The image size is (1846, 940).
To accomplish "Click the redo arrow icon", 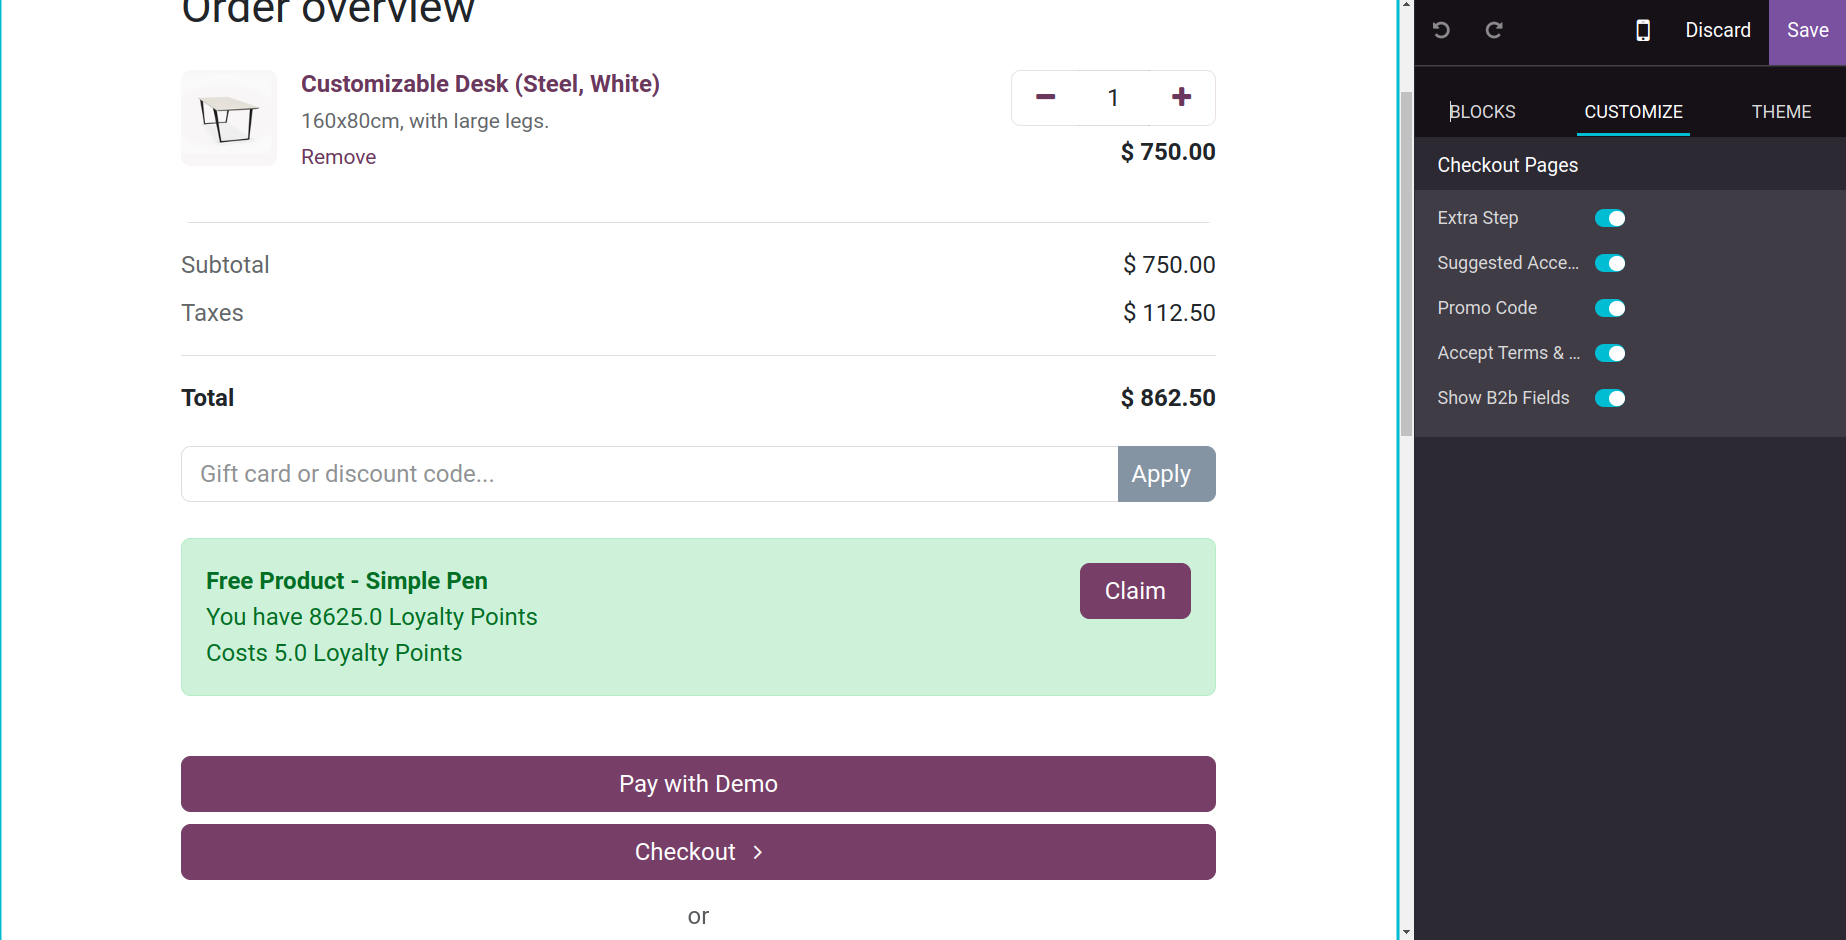I will [1494, 30].
